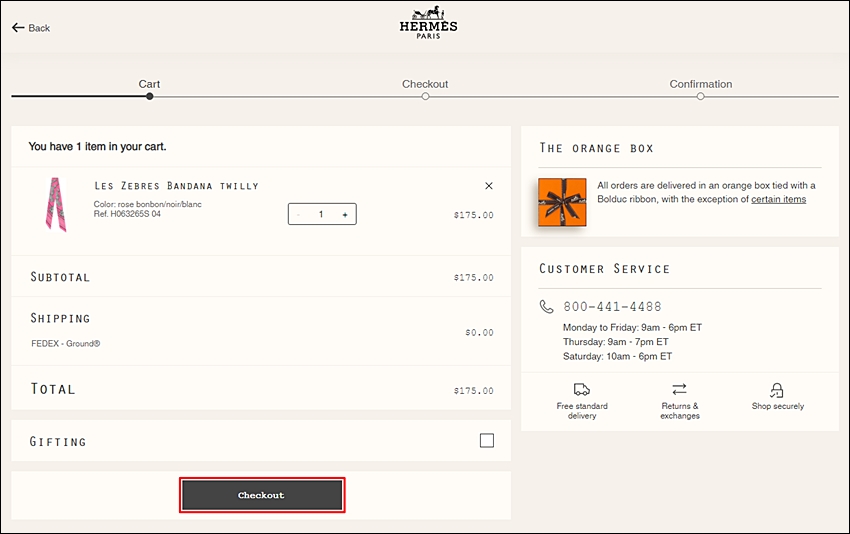Decrease quantity with the minus button
The image size is (850, 534).
298,214
